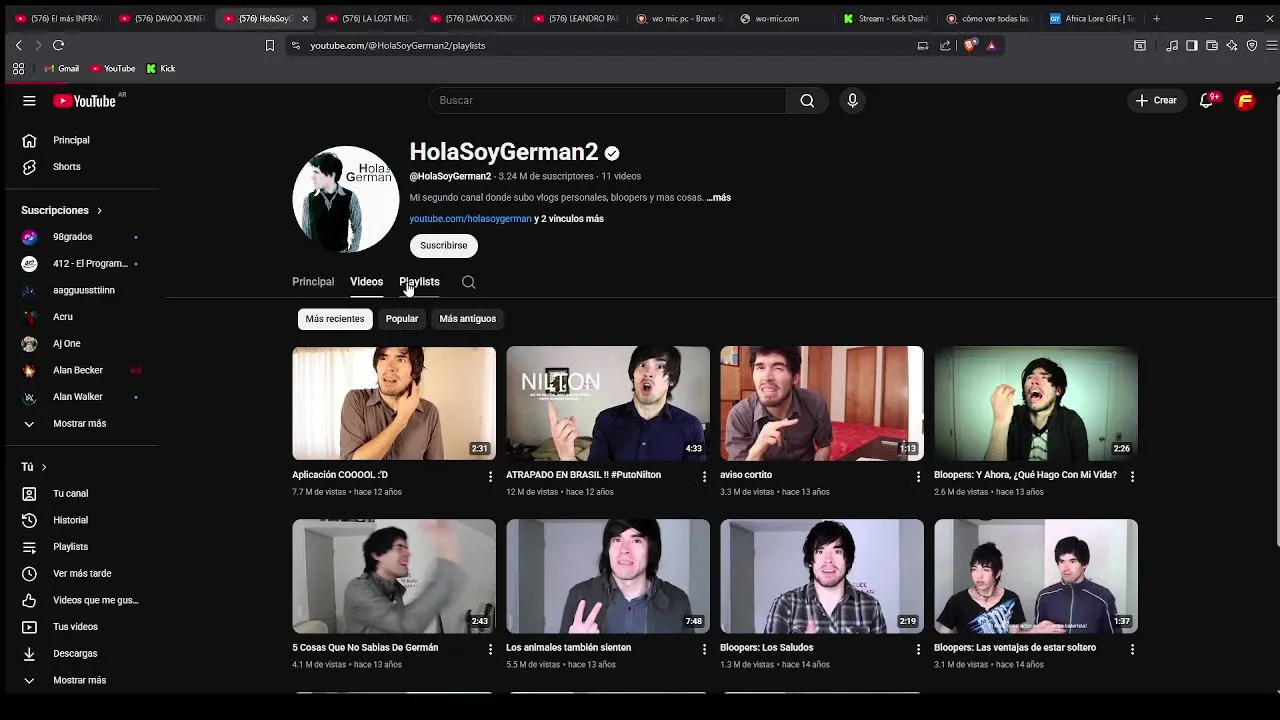
Task: Switch to Africa Lore GIFs browser tab
Action: 1092,18
